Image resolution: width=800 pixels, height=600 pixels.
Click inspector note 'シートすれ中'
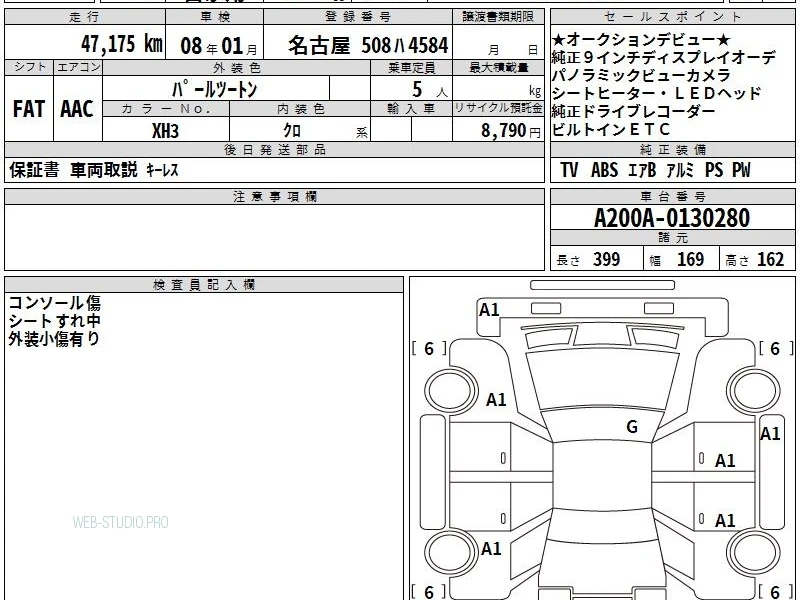click(55, 320)
